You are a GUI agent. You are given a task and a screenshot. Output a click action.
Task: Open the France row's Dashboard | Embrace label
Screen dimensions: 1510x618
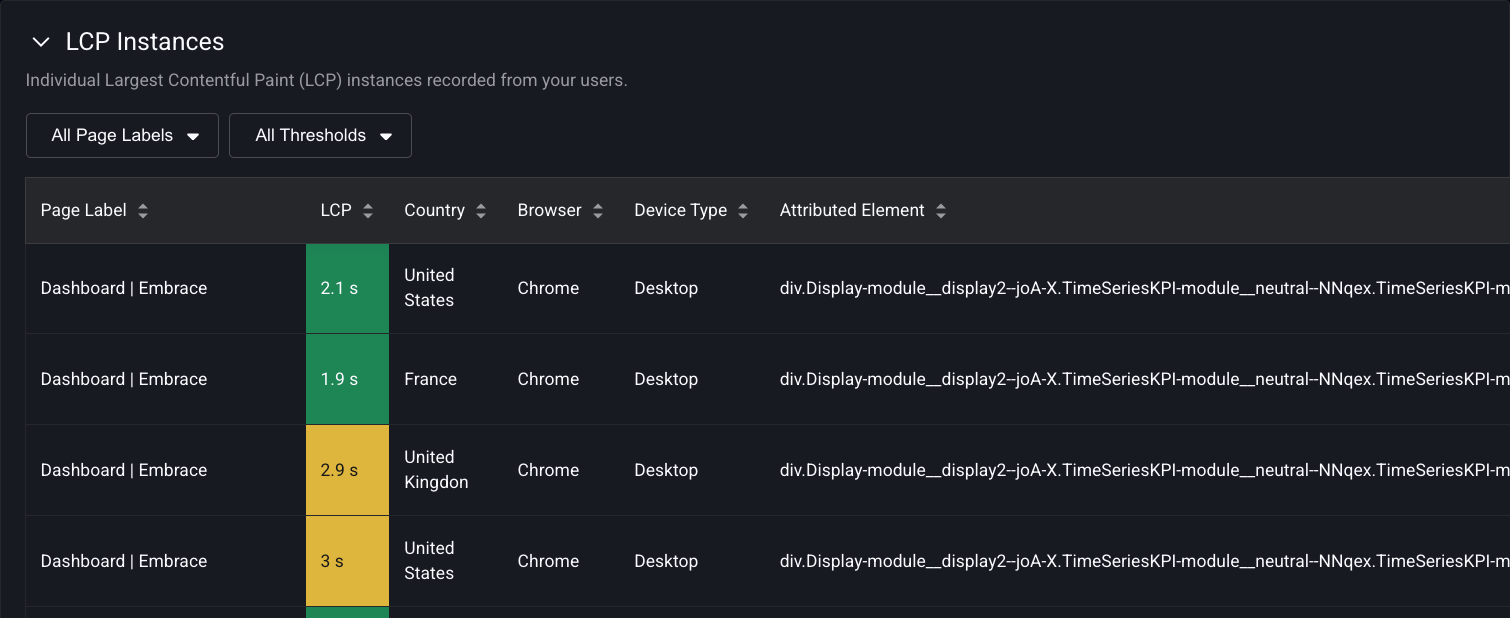point(124,379)
